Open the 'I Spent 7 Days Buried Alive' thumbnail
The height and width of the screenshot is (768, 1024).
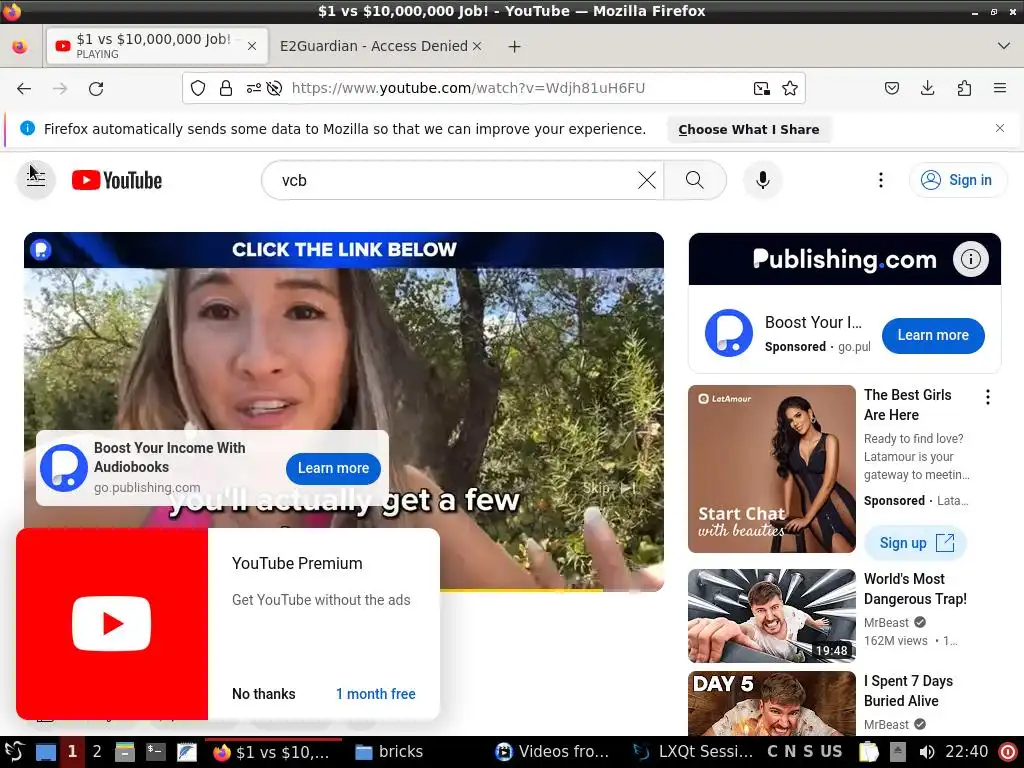[x=771, y=703]
